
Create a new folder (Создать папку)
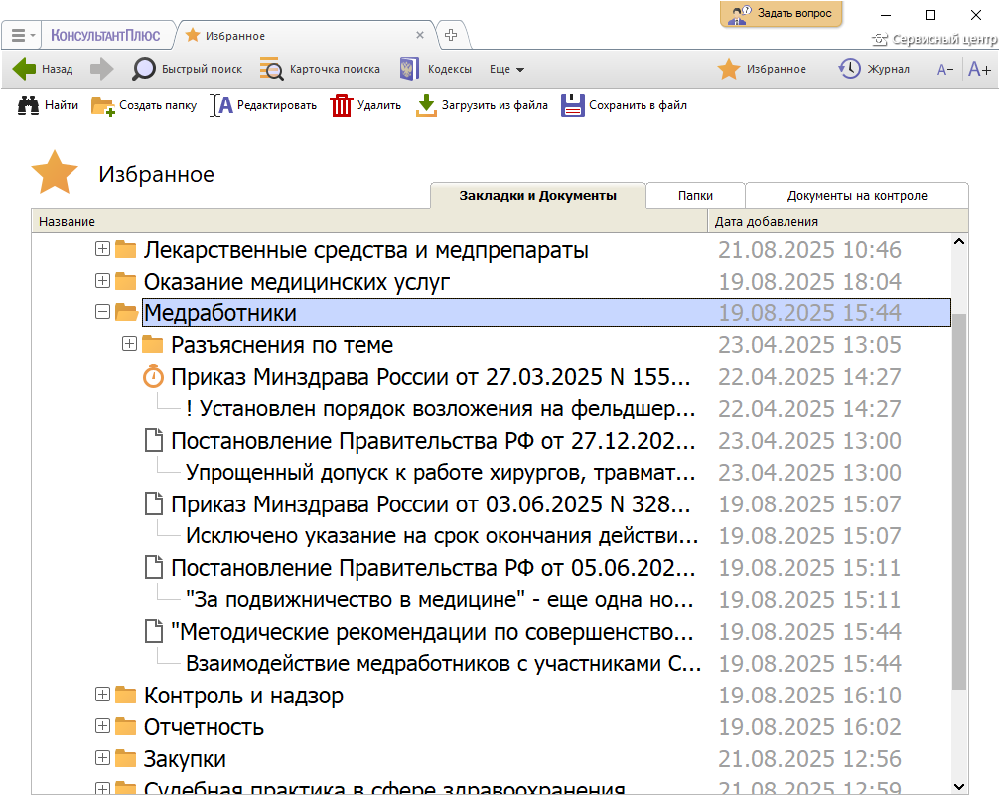pyautogui.click(x=103, y=105)
